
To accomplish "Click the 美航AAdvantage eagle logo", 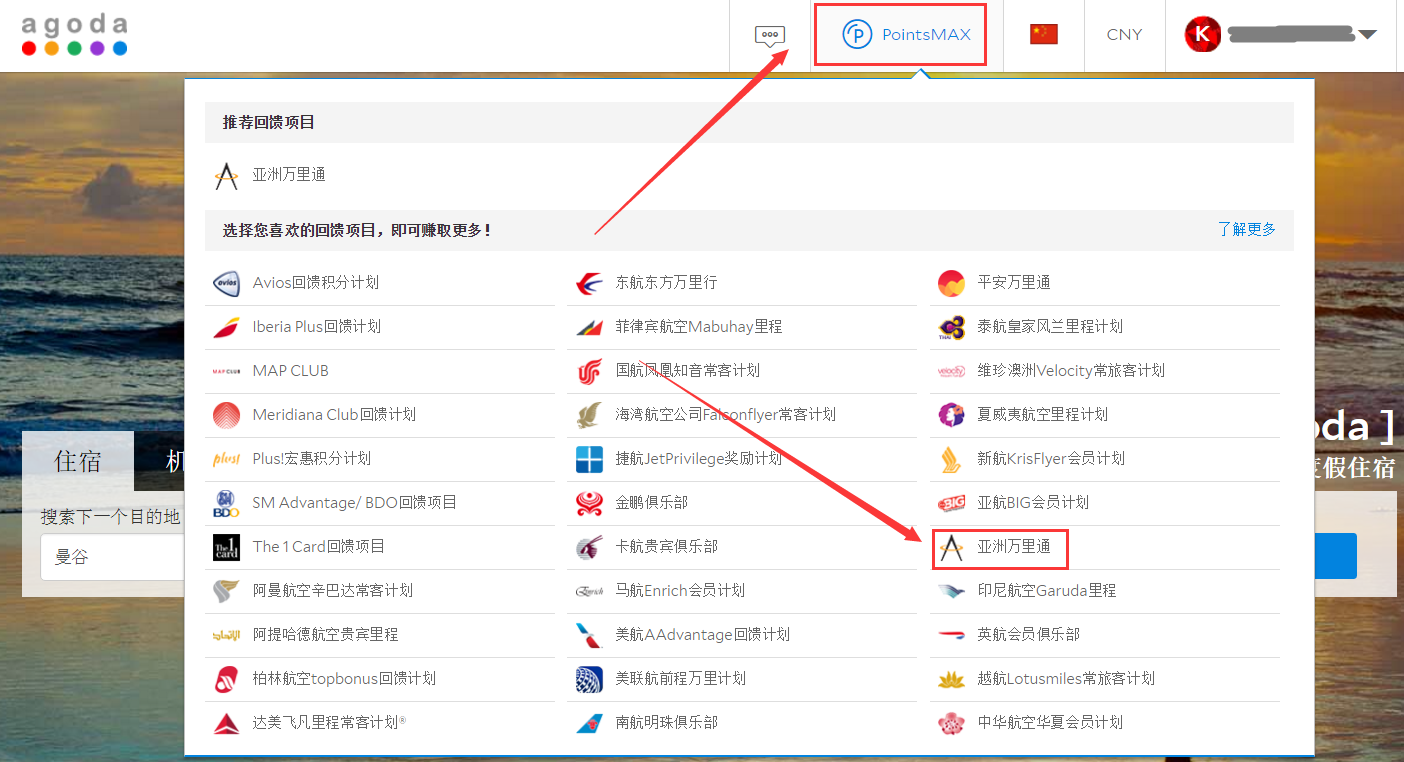I will coord(590,635).
